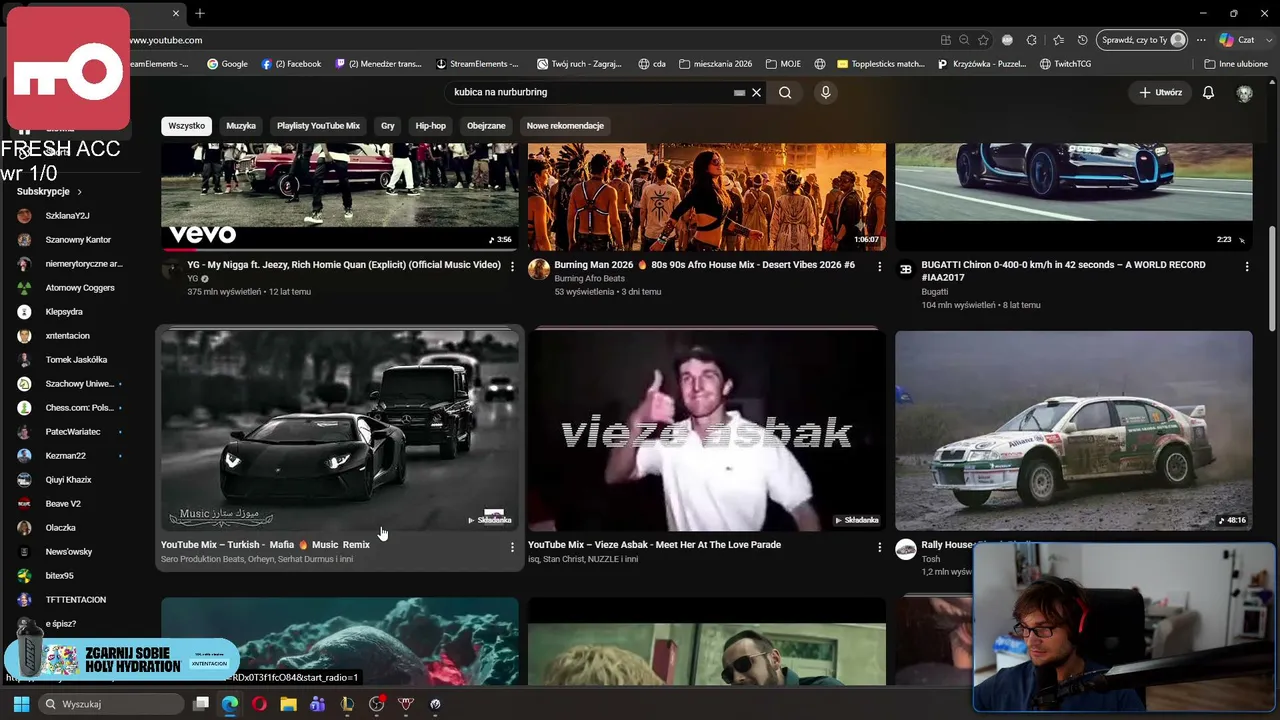The height and width of the screenshot is (720, 1280).
Task: Select the Playlisty YouTube Mix chip
Action: coord(318,126)
